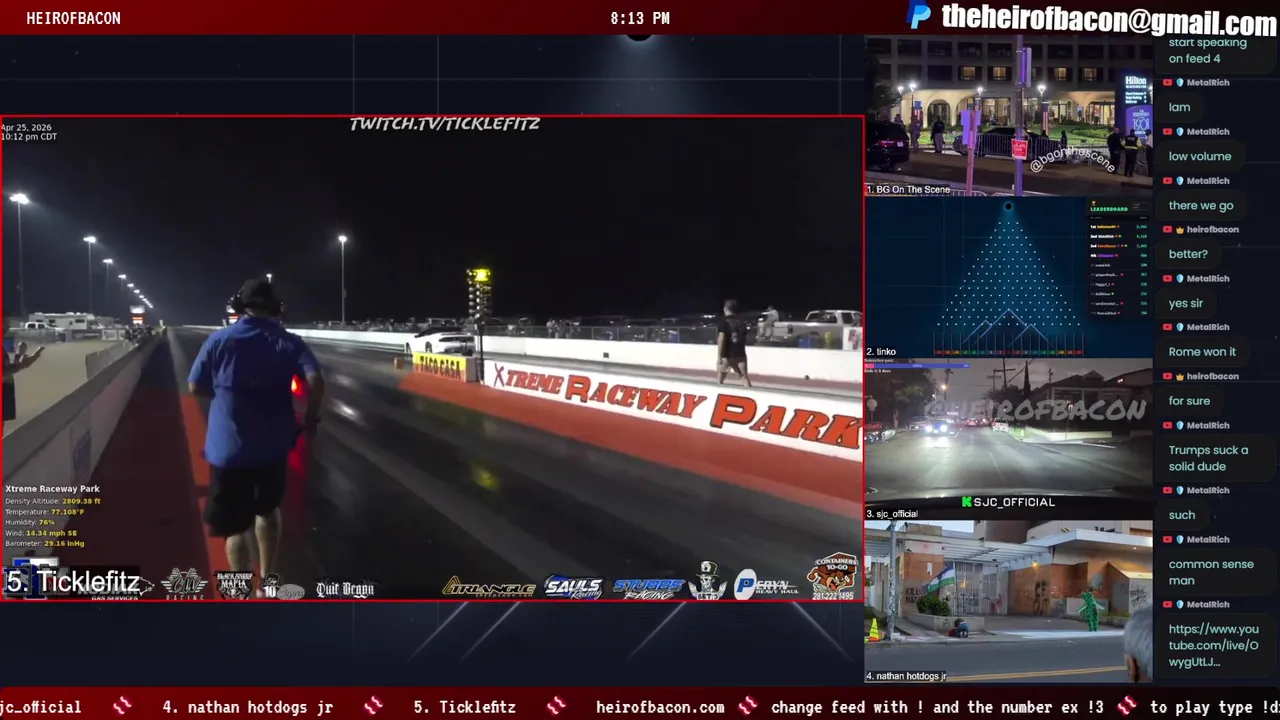Click the bacon icon before 'to play type' text
Image resolution: width=1280 pixels, height=720 pixels.
click(x=1126, y=706)
